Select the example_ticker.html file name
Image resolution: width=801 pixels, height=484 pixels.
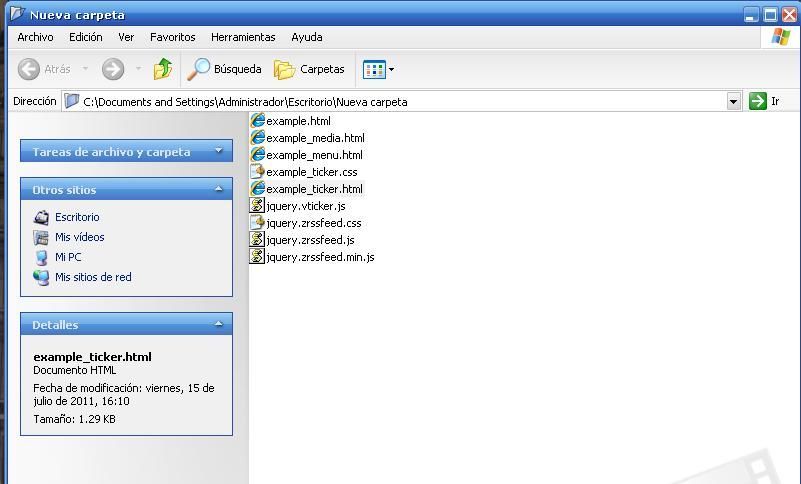click(x=314, y=189)
